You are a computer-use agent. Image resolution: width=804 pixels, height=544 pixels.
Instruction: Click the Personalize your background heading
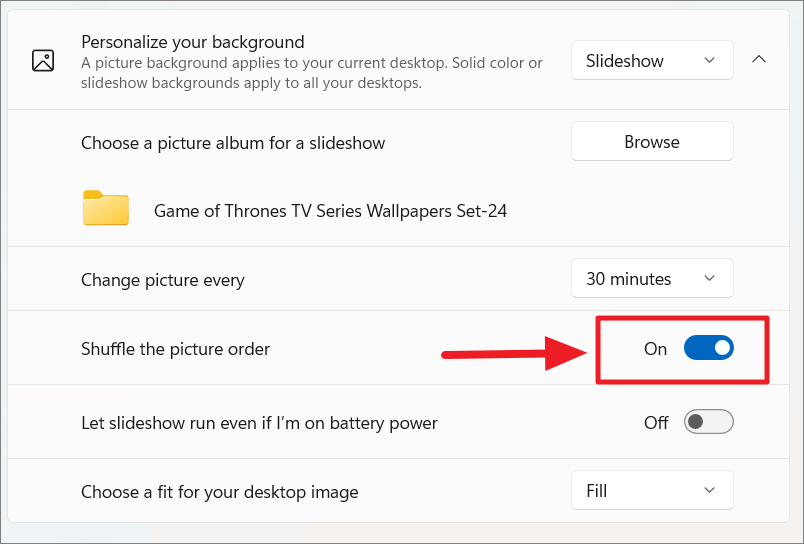pyautogui.click(x=193, y=42)
